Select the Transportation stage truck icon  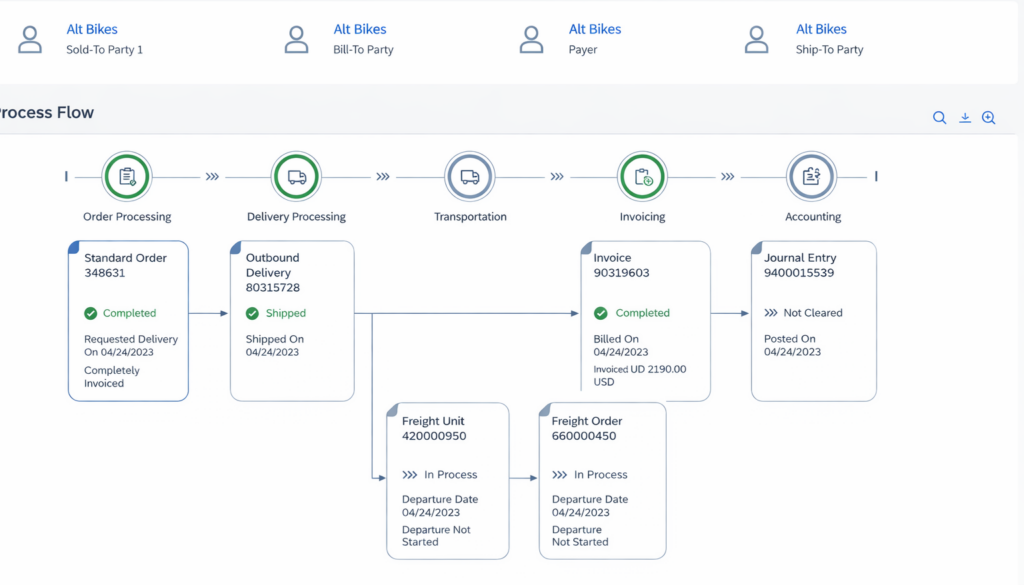[x=470, y=177]
